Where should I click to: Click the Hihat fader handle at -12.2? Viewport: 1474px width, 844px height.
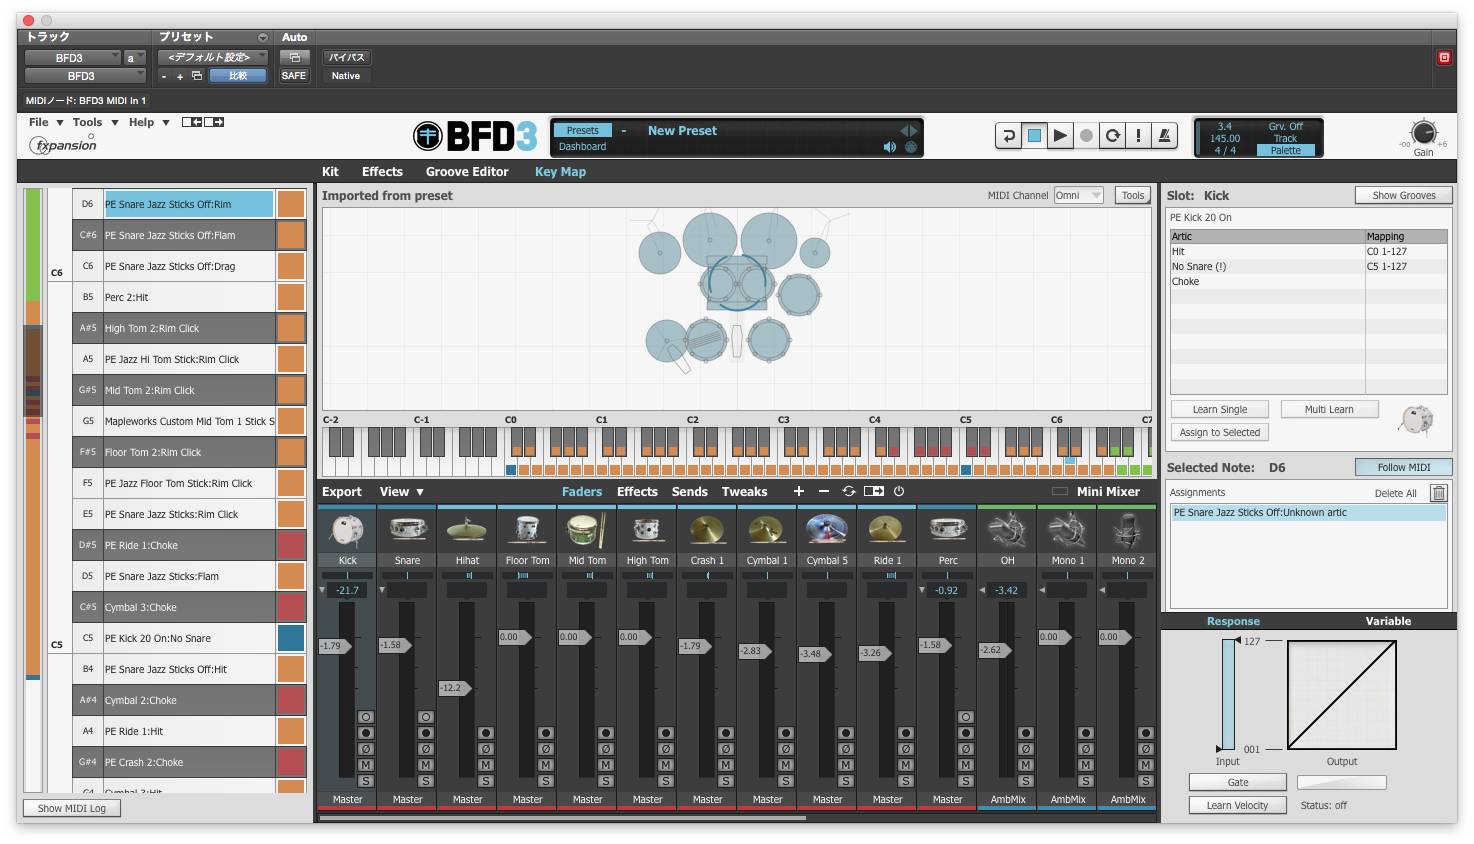[x=455, y=688]
